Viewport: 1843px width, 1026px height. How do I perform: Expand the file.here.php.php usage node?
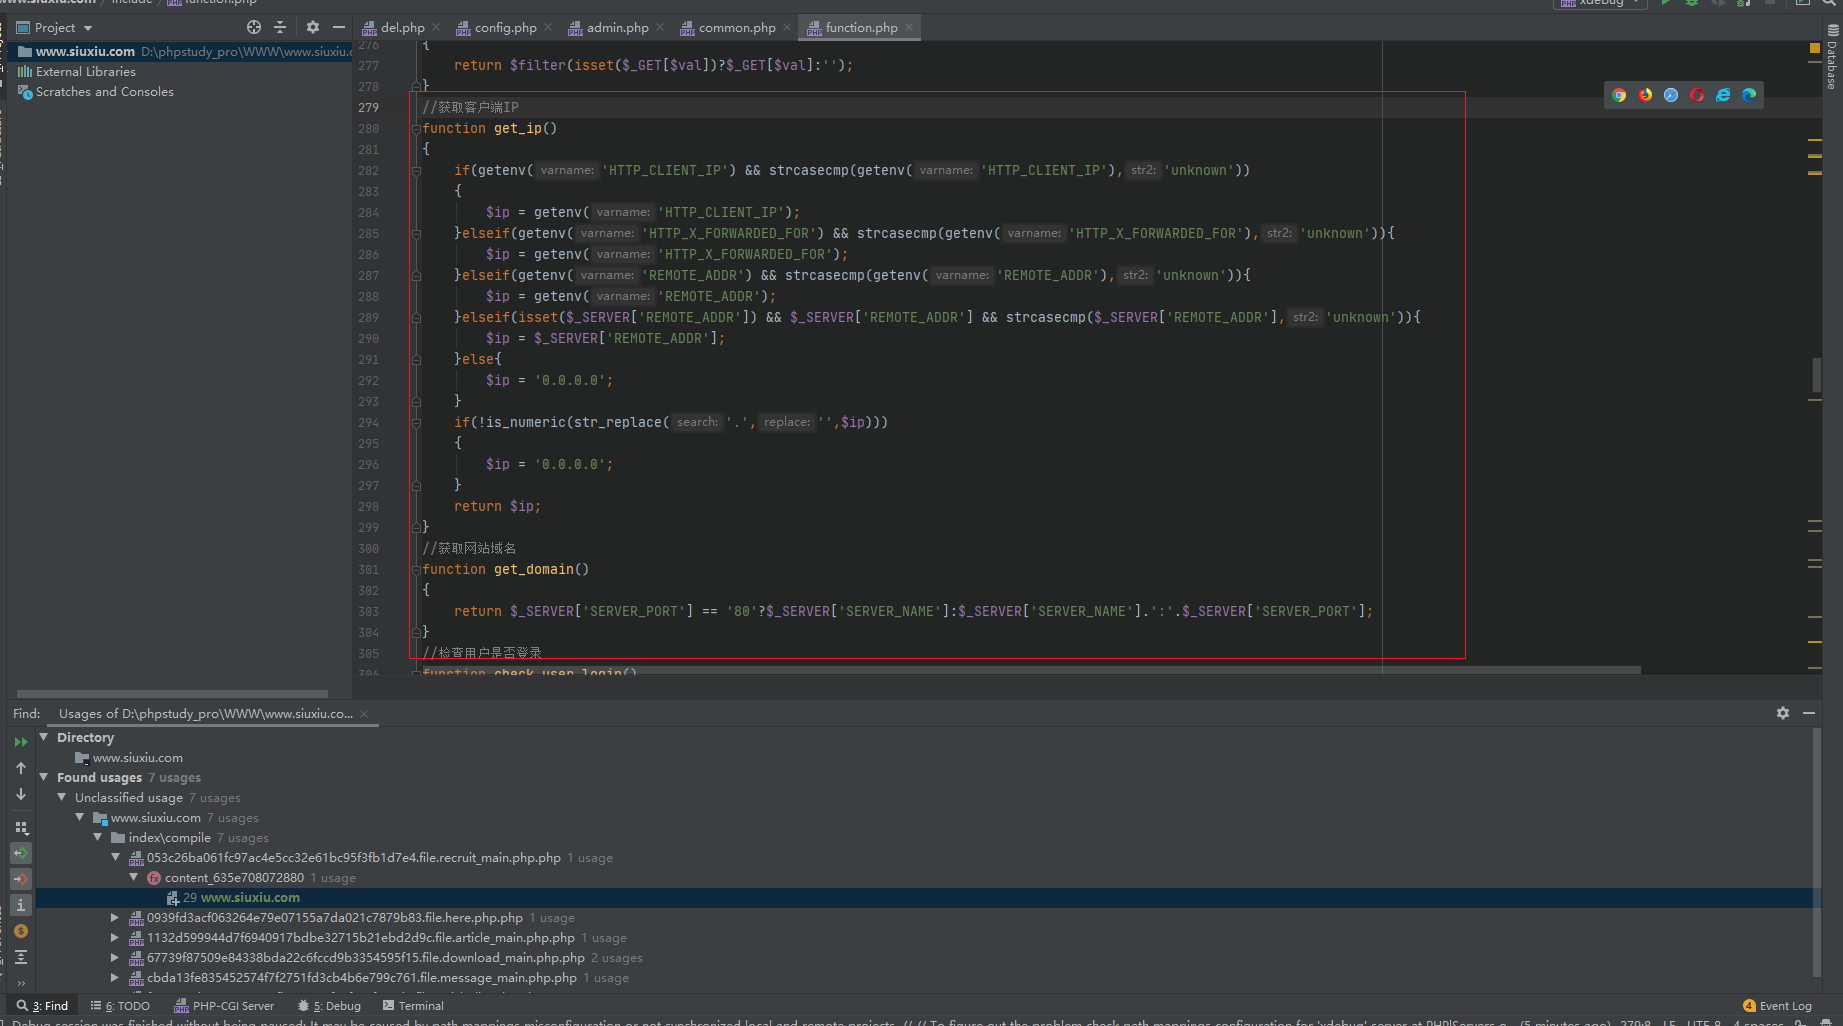[115, 917]
